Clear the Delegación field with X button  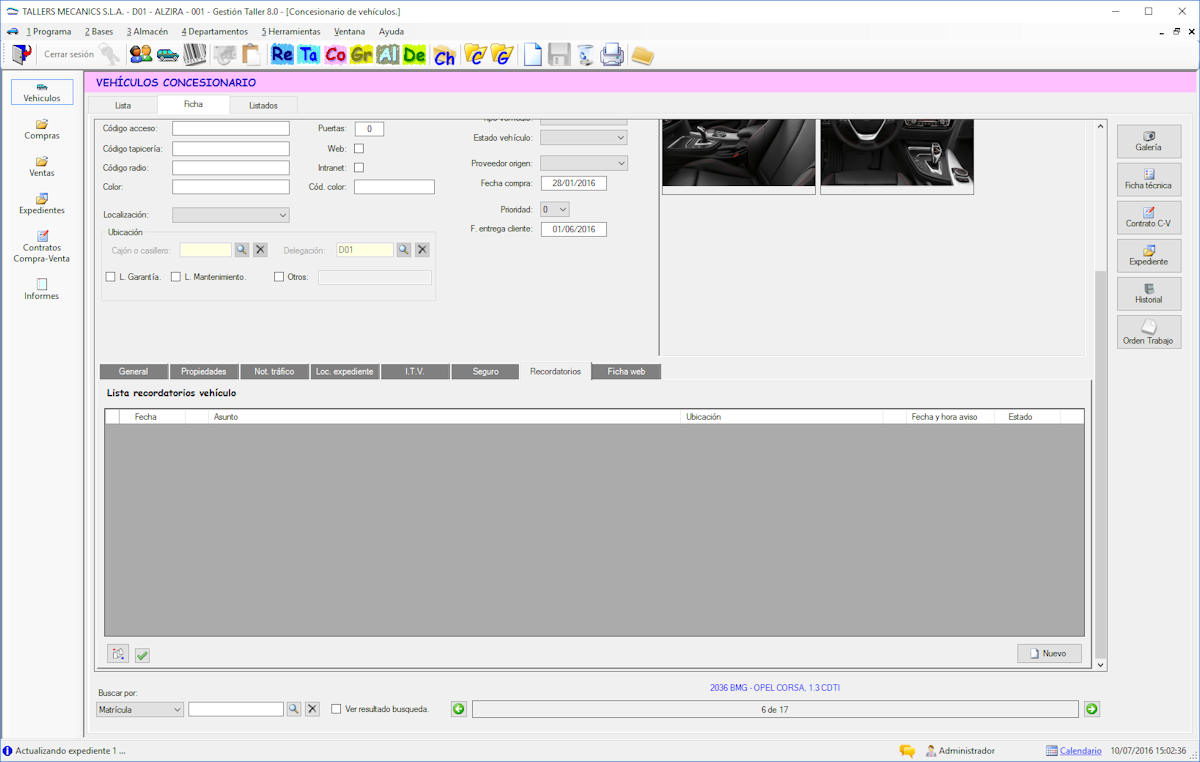[422, 249]
